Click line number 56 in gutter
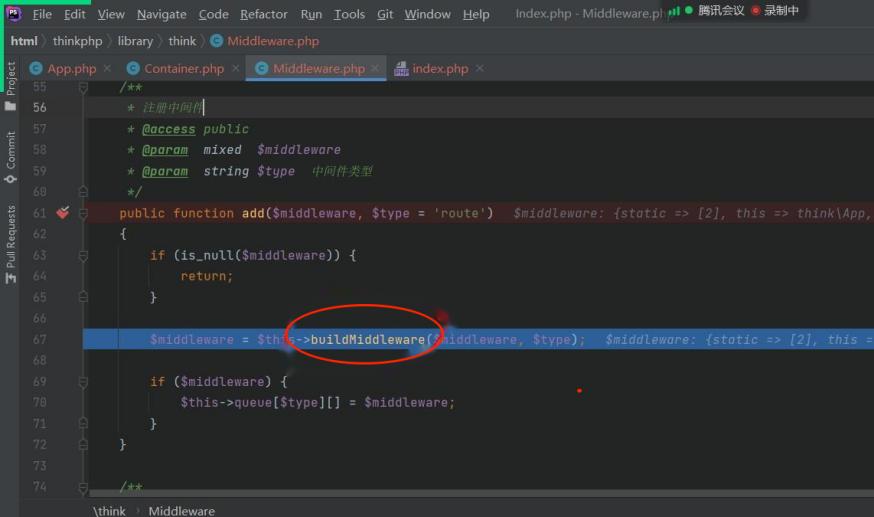The height and width of the screenshot is (517, 874). [x=40, y=108]
